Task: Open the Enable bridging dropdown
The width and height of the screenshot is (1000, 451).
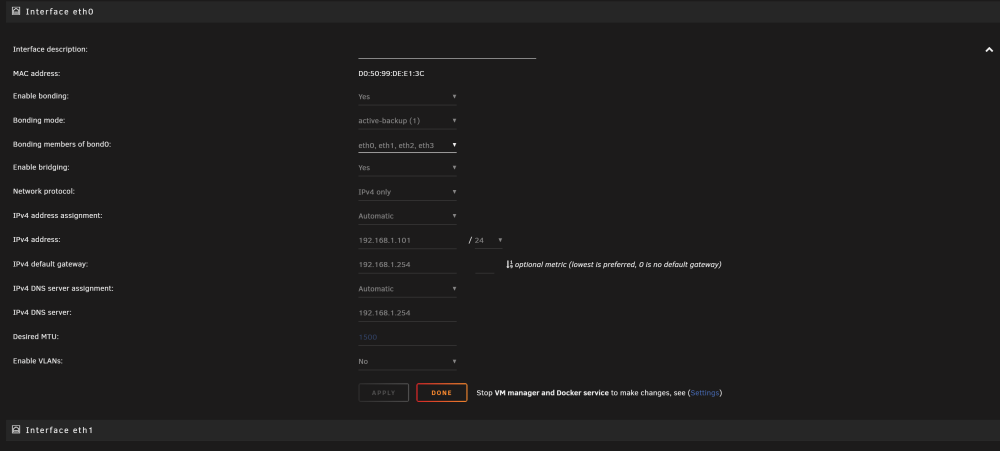Action: click(407, 168)
